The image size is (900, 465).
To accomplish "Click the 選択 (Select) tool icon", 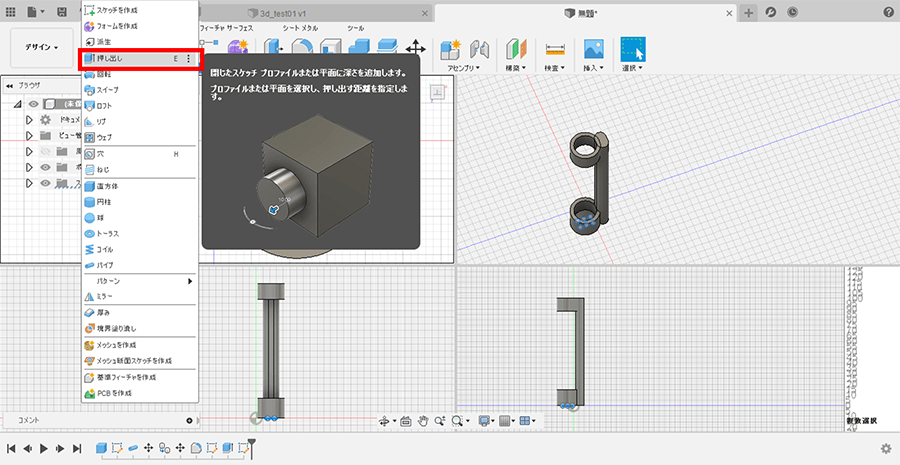I will pos(632,49).
